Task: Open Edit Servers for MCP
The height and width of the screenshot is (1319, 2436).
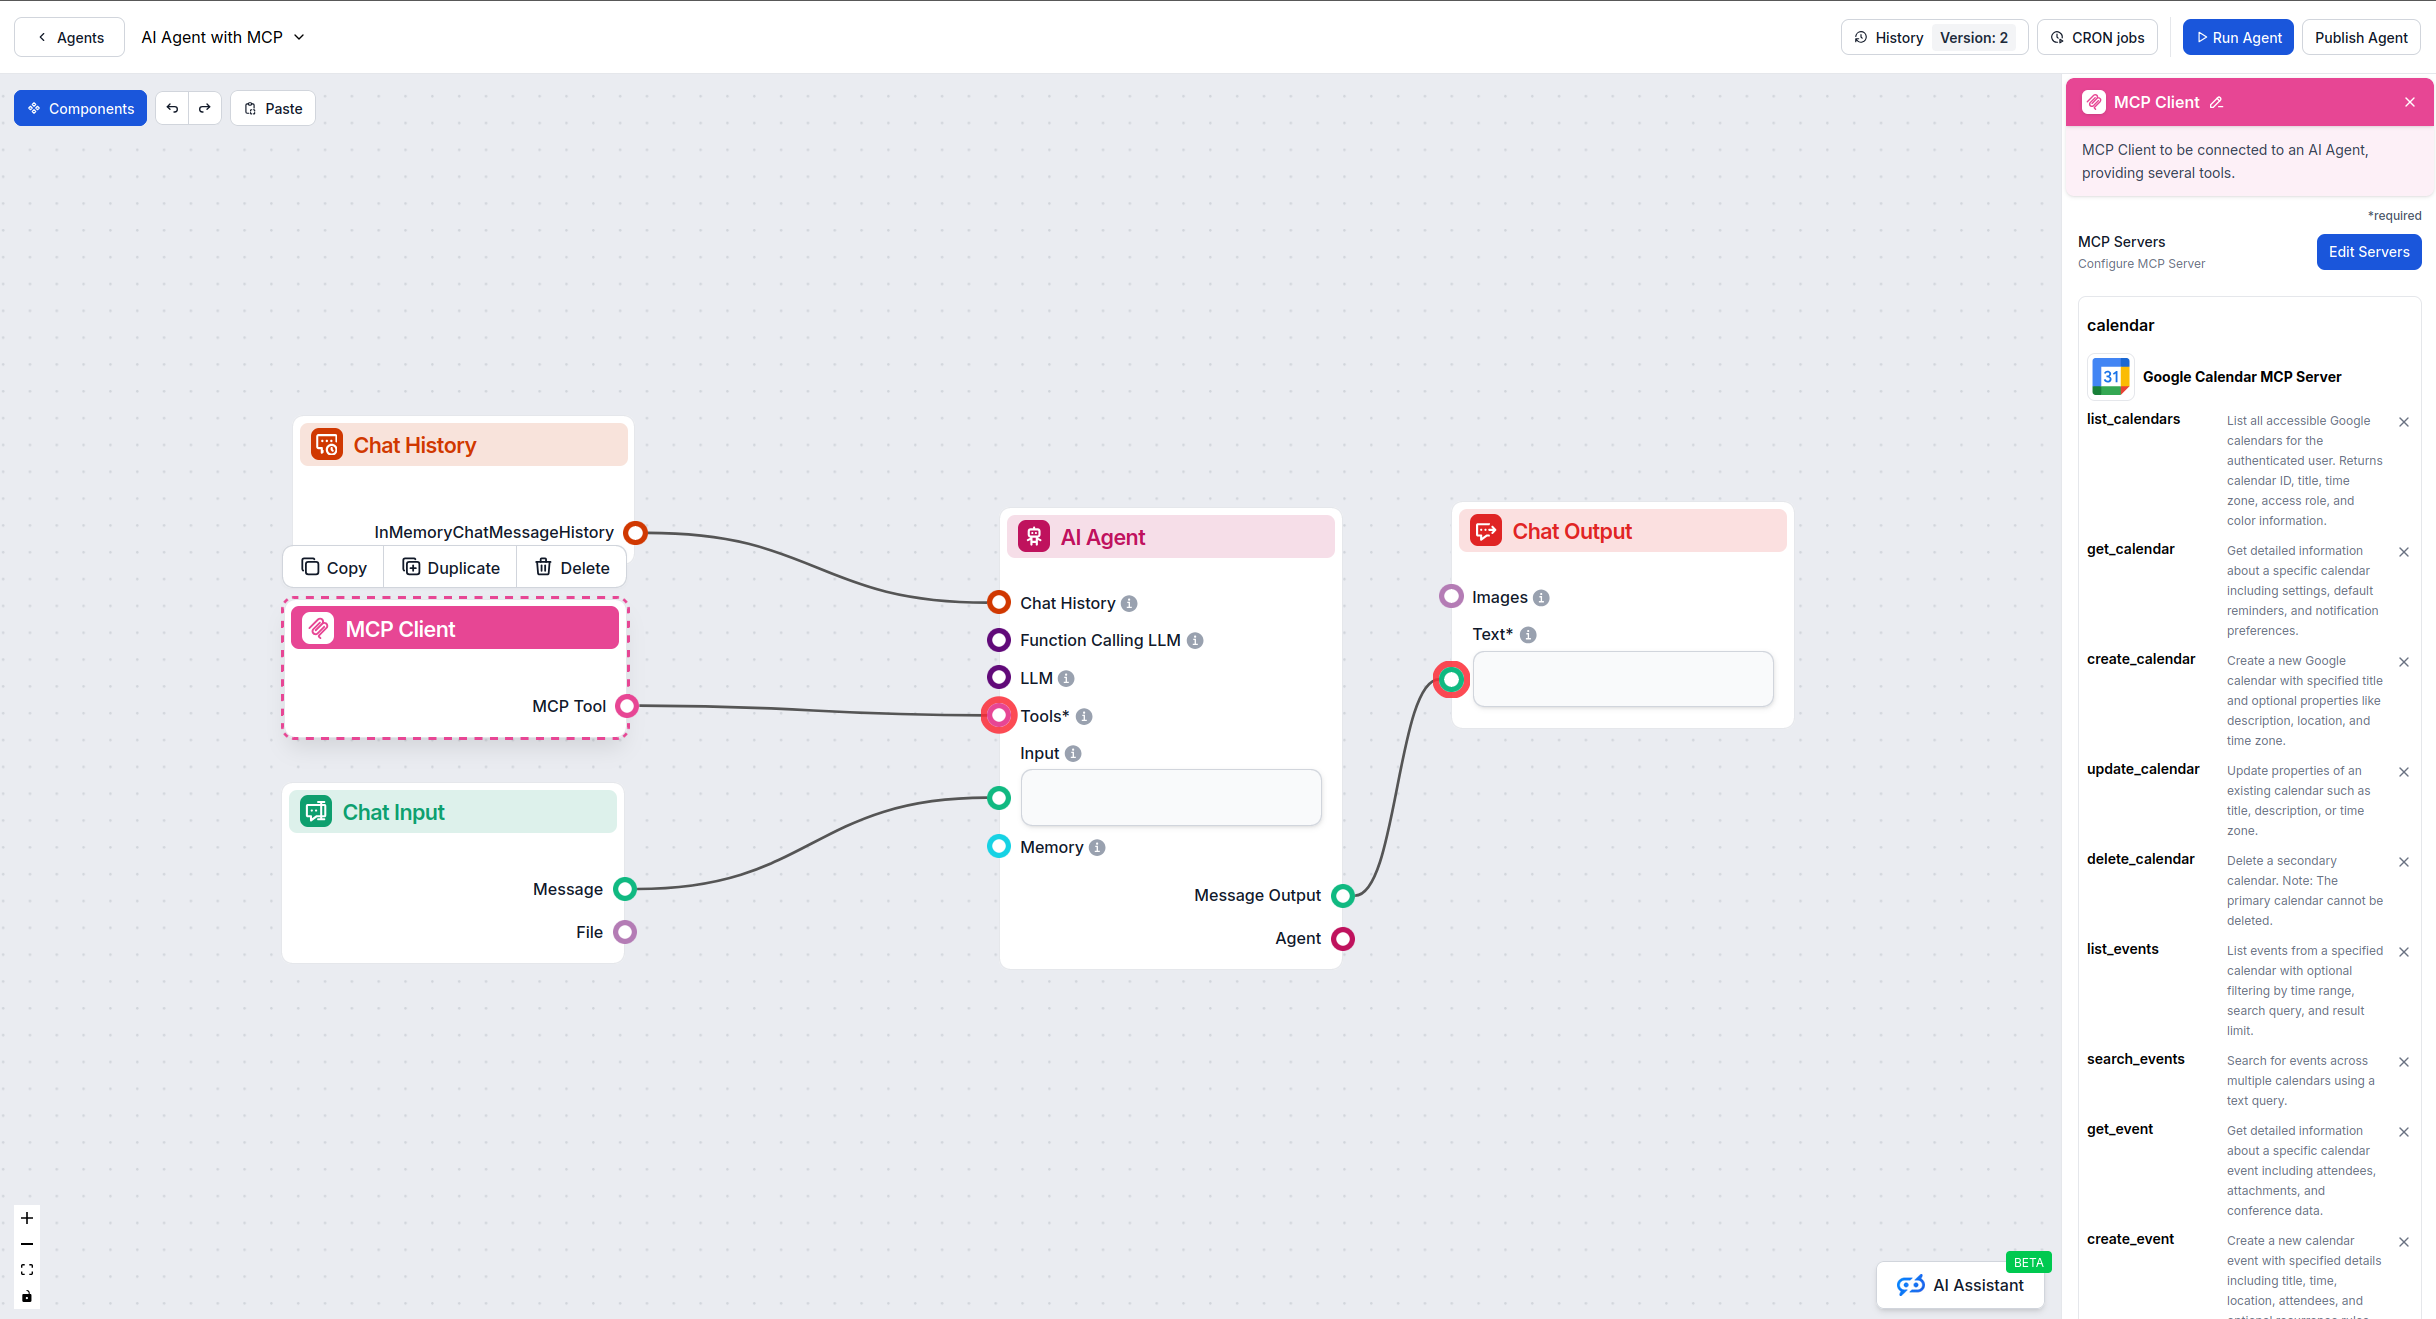Action: tap(2368, 251)
